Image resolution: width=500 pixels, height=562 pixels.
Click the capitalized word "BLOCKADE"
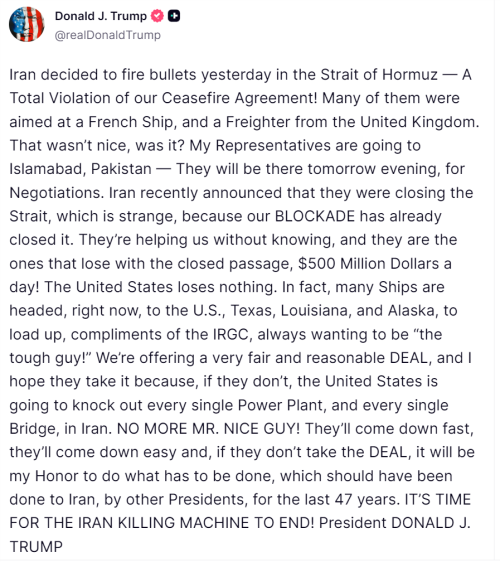click(x=315, y=216)
